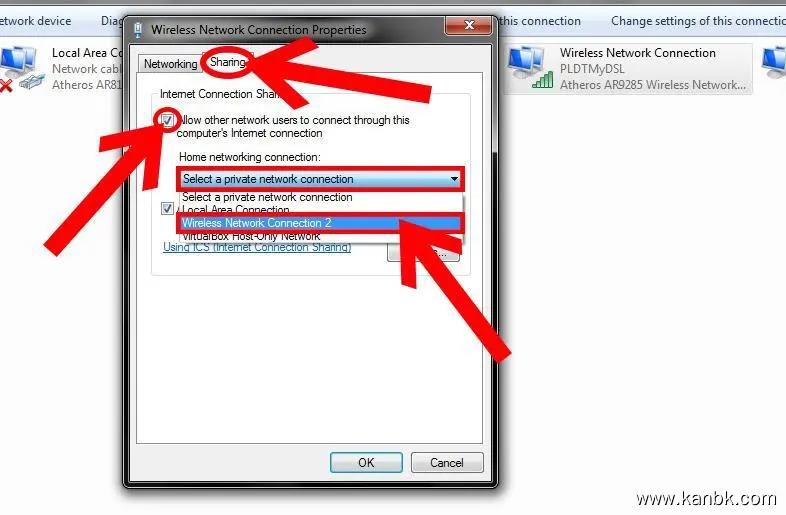Switch to the Networking tab
Screen dimensions: 786x515
170,64
